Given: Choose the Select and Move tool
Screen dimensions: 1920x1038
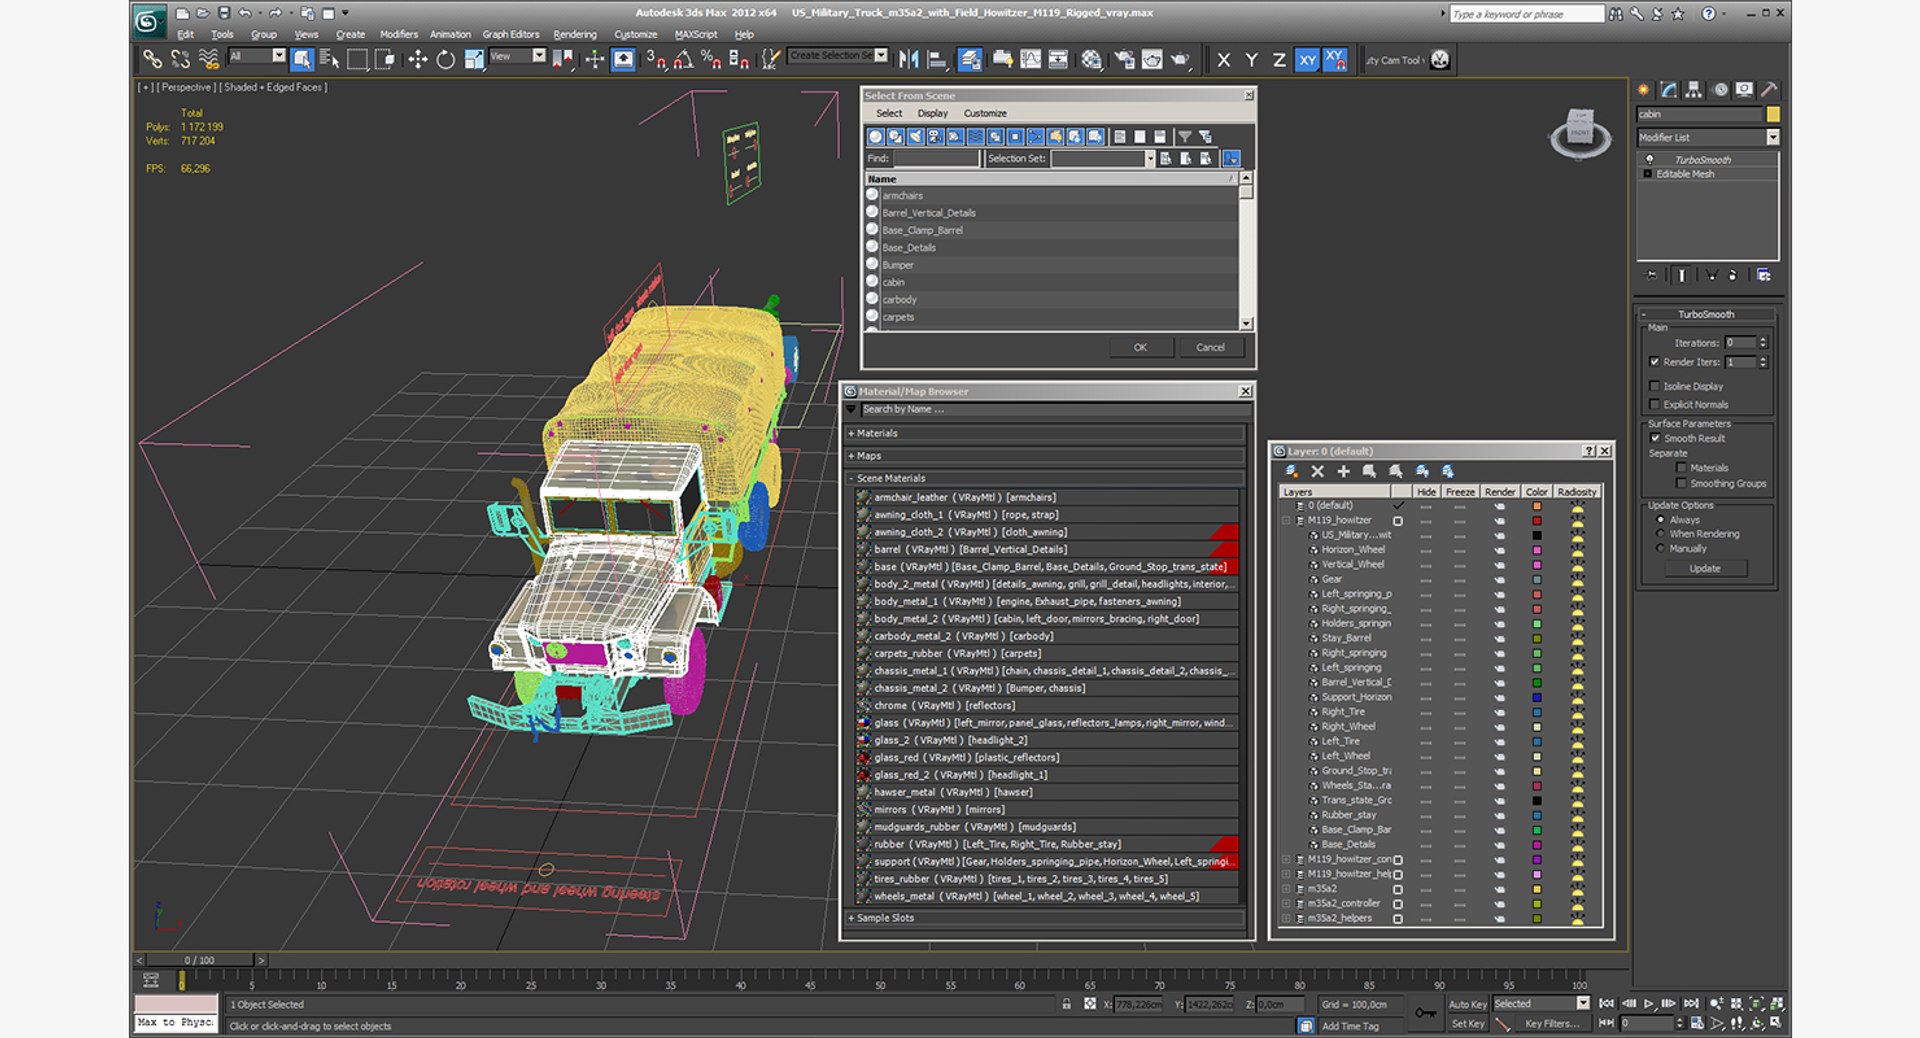Looking at the screenshot, I should (x=417, y=60).
